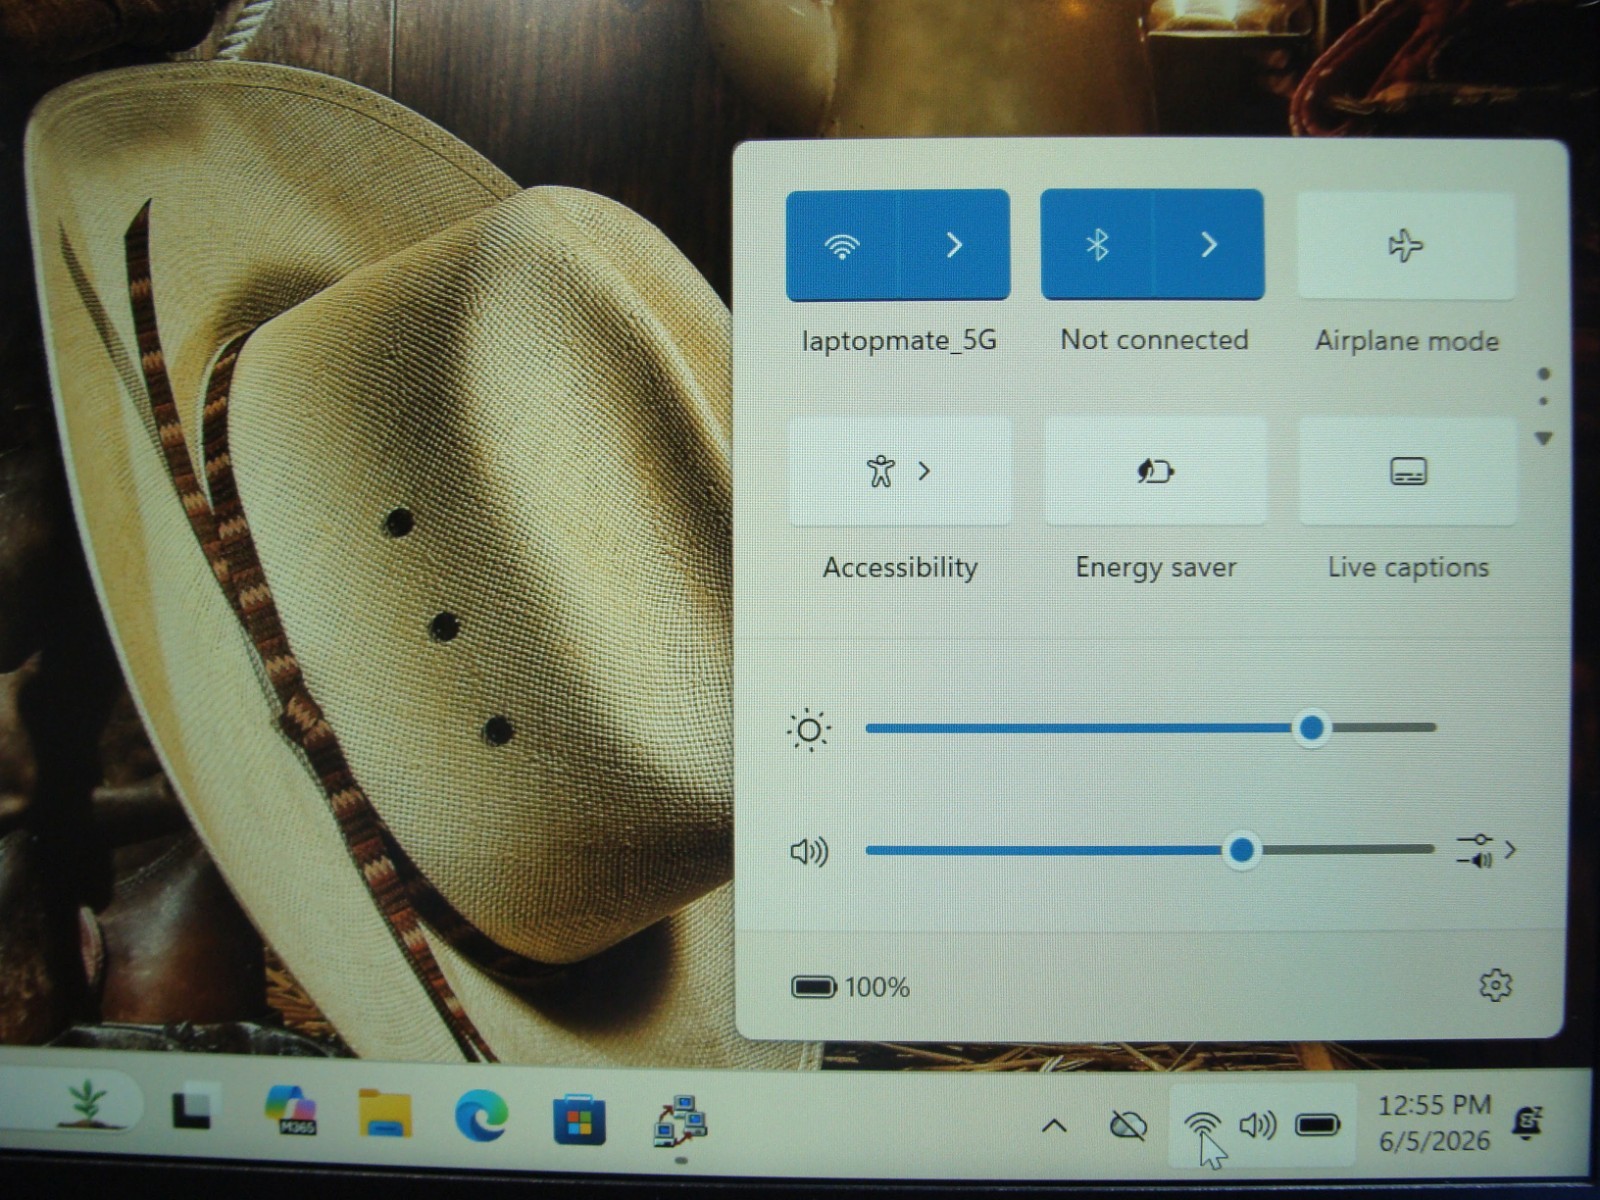Click the Accessibility label text
1600x1200 pixels.
pos(900,568)
